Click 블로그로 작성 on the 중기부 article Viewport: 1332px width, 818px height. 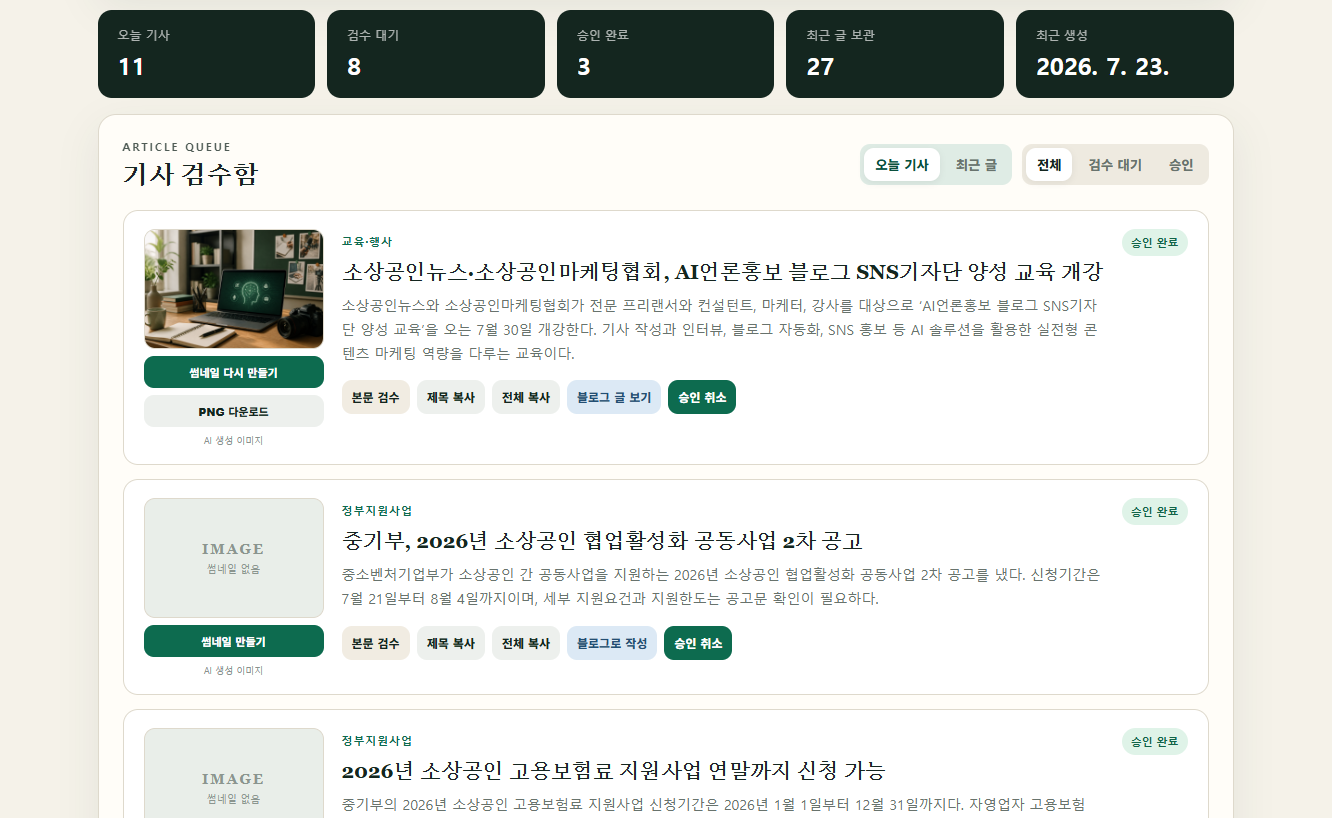pos(612,643)
